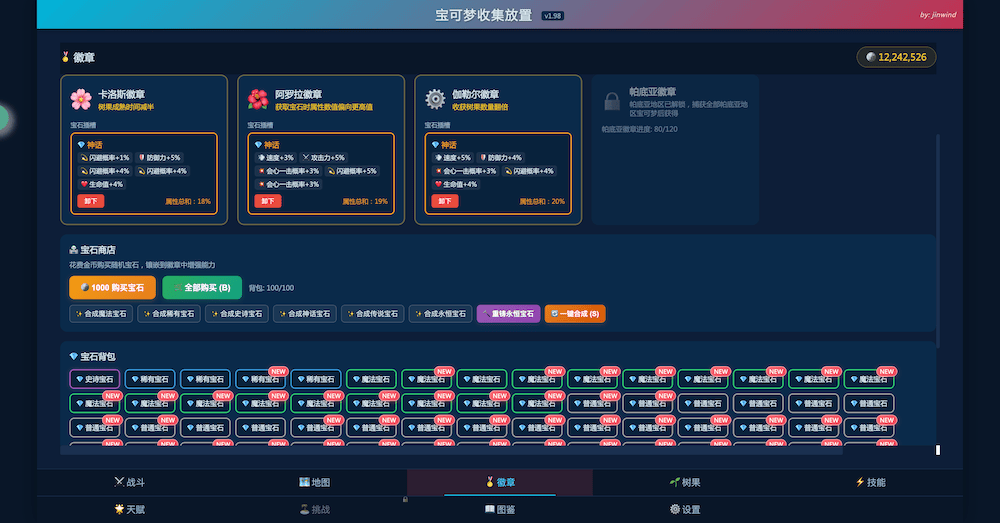Image resolution: width=1000 pixels, height=523 pixels.
Task: Click the first 稀有宝石 gem in backpack
Action: pyautogui.click(x=150, y=379)
